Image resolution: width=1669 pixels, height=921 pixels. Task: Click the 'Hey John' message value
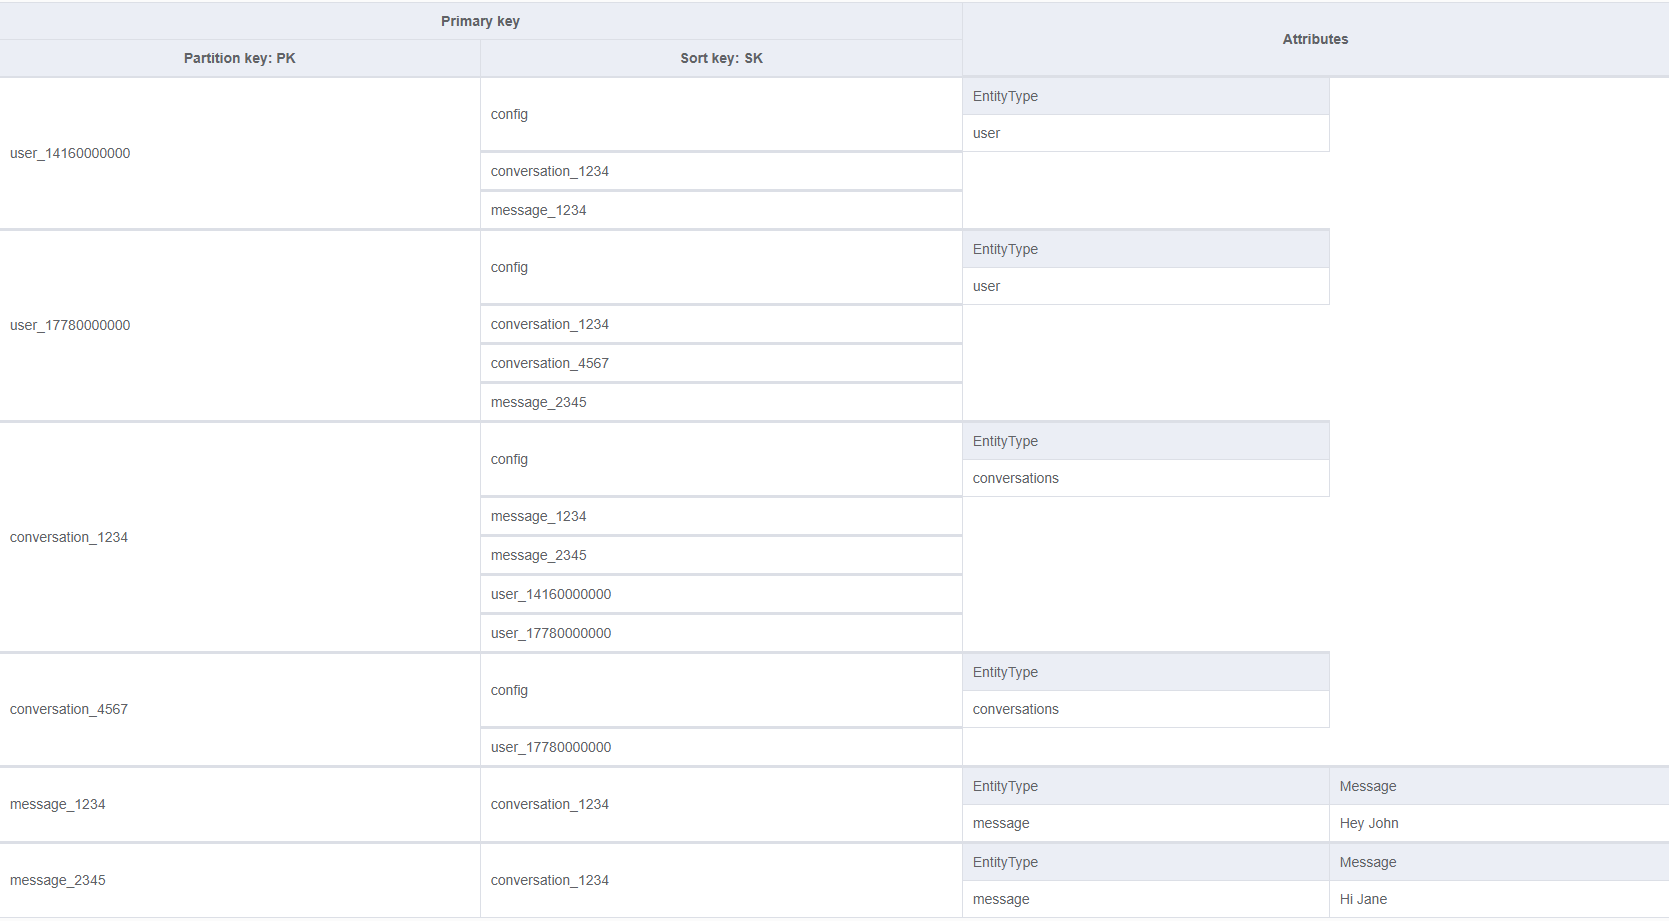click(x=1499, y=823)
